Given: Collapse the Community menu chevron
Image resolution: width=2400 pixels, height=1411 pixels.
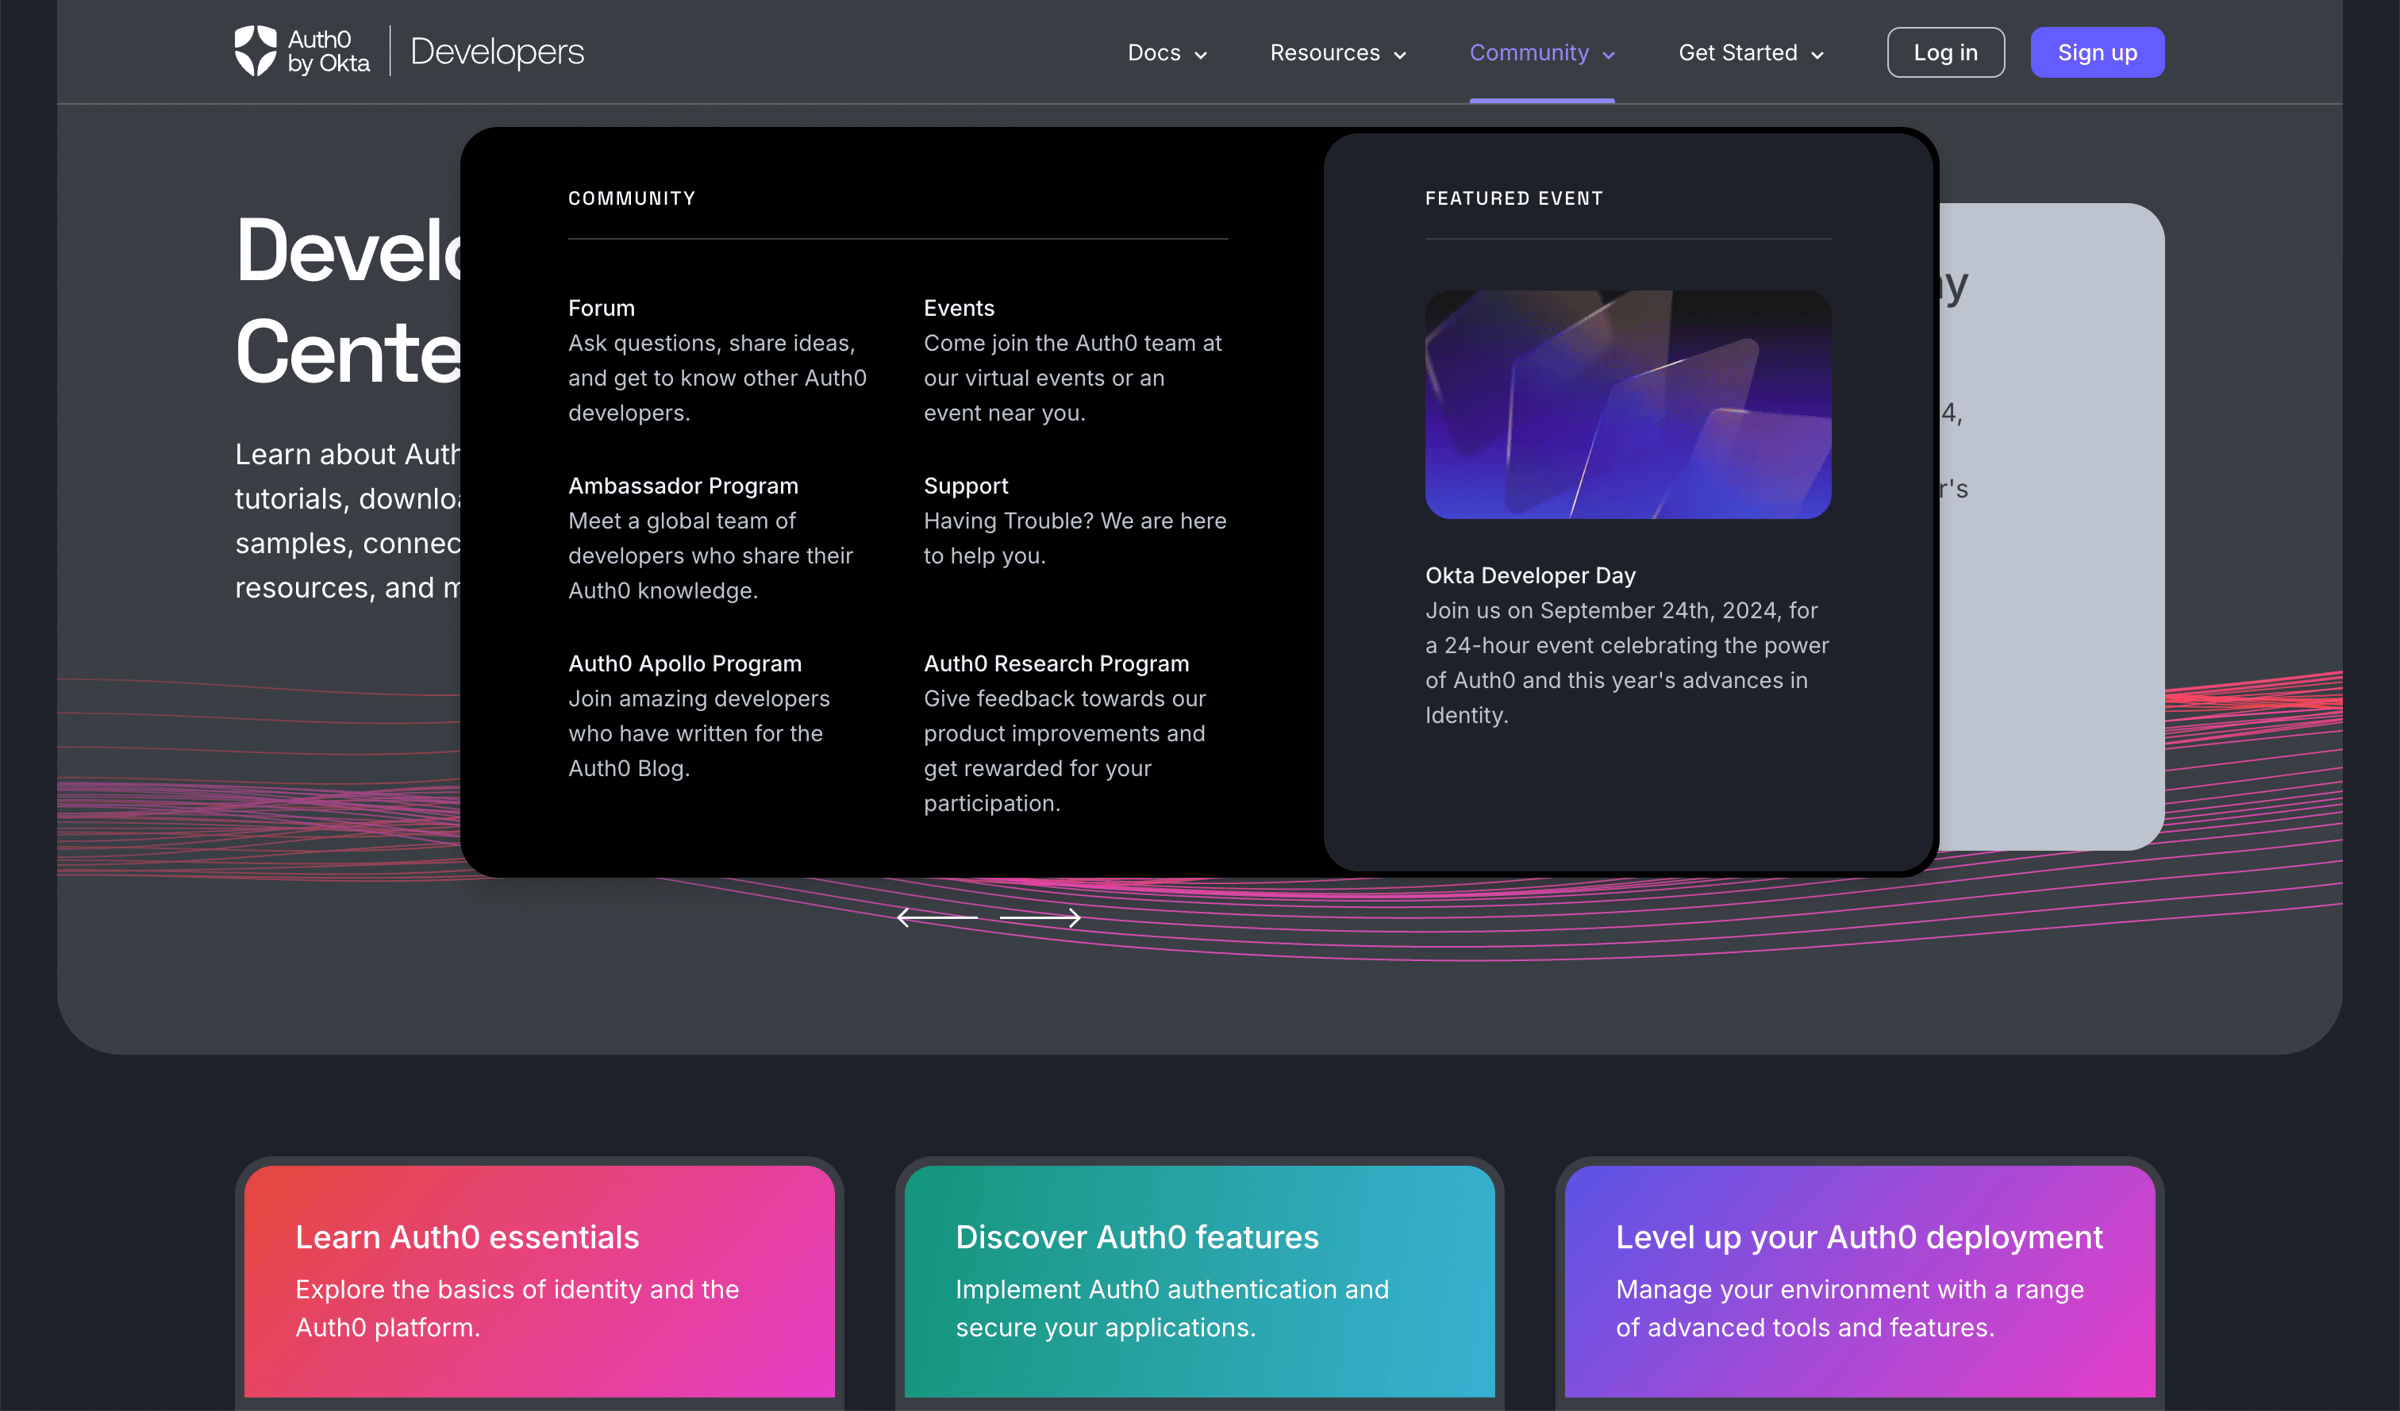Looking at the screenshot, I should coord(1608,55).
